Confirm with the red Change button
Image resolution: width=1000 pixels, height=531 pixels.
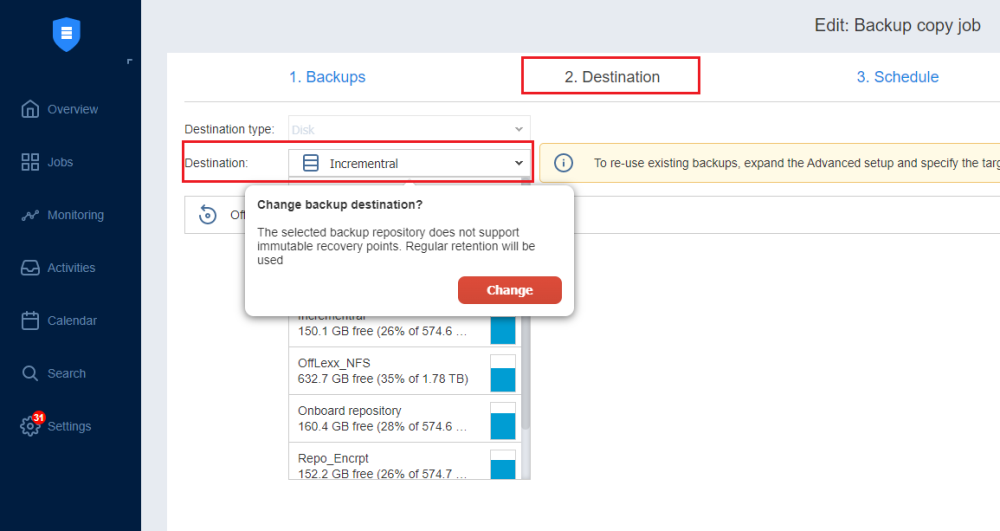(510, 290)
